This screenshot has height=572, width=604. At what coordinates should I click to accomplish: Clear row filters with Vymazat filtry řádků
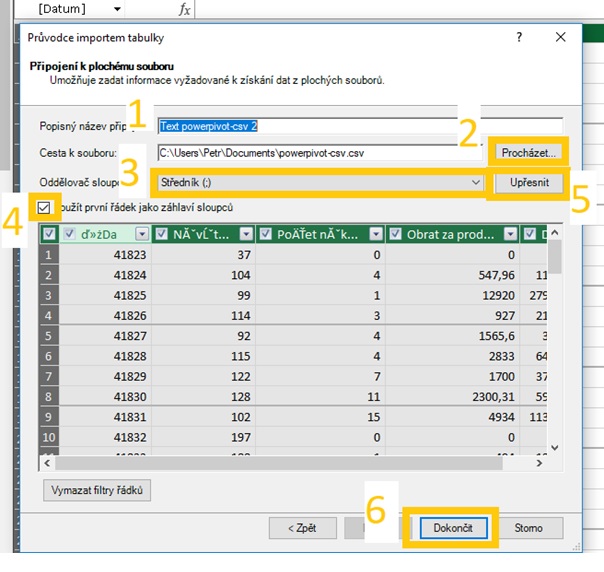coord(97,490)
